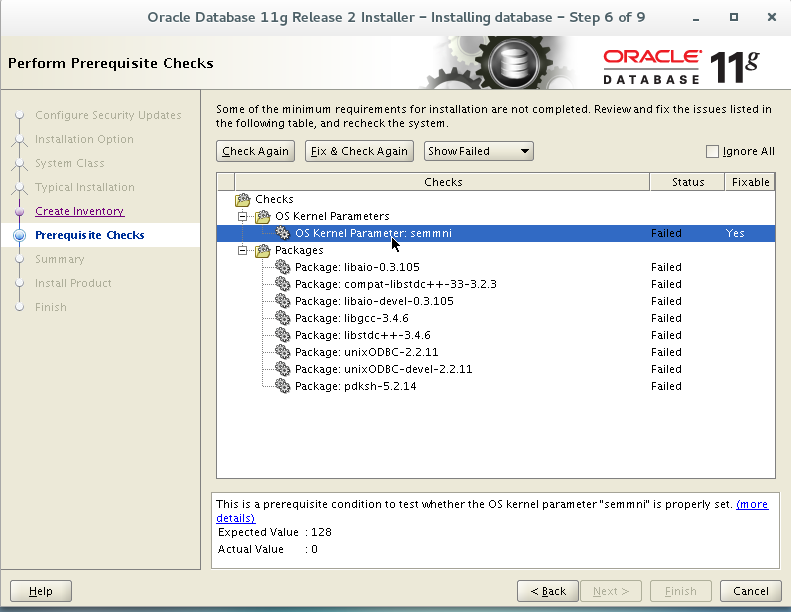Image resolution: width=791 pixels, height=612 pixels.
Task: Click the gear icon for libgcc-3.4.6
Action: click(x=282, y=318)
